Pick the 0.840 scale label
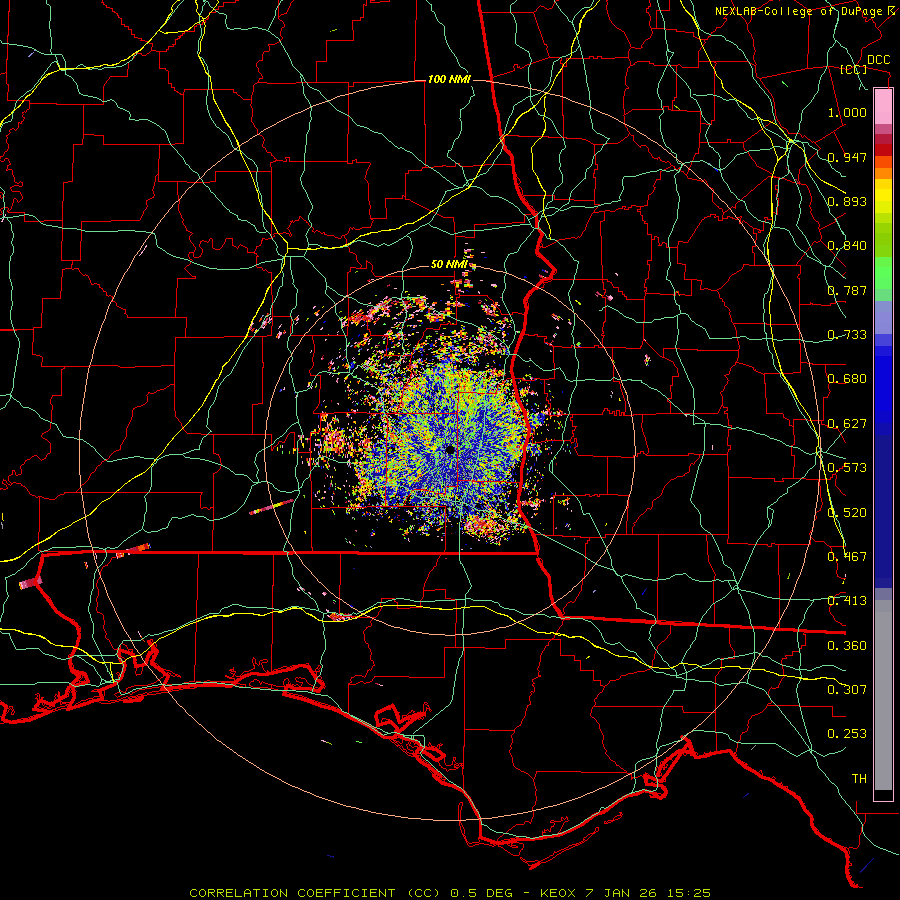 point(847,246)
